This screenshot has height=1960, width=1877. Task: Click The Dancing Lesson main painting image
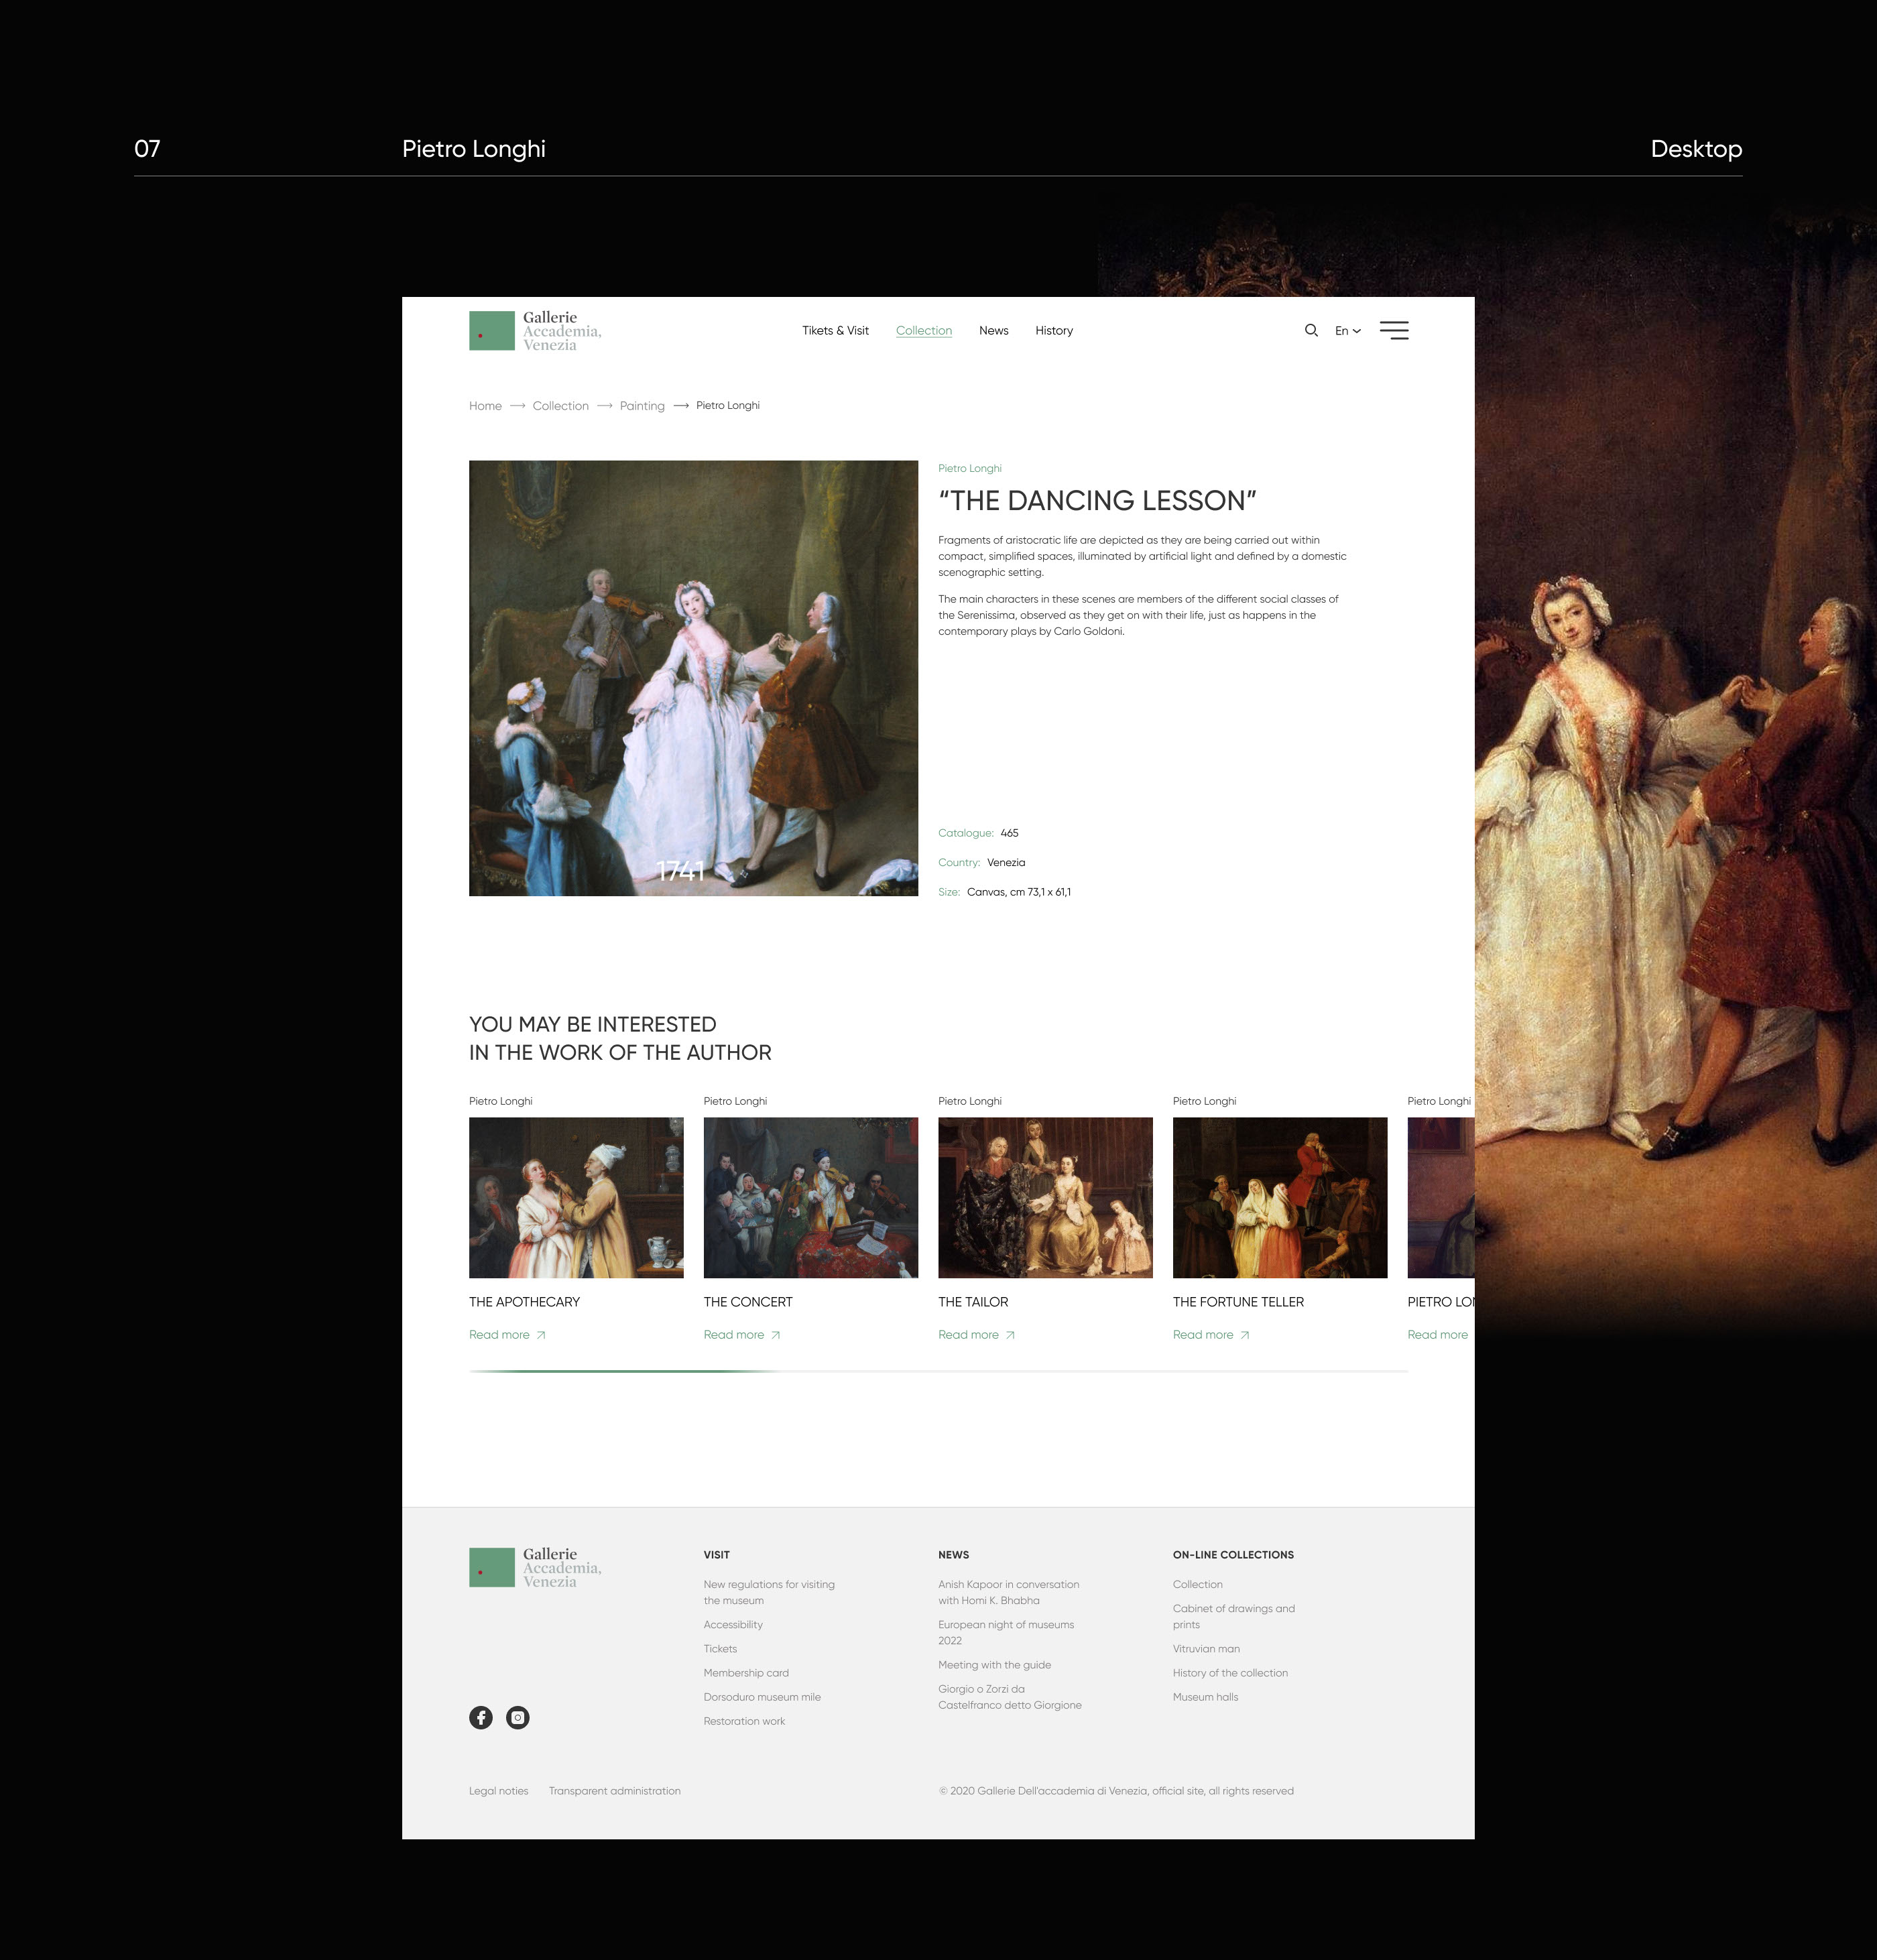[693, 678]
